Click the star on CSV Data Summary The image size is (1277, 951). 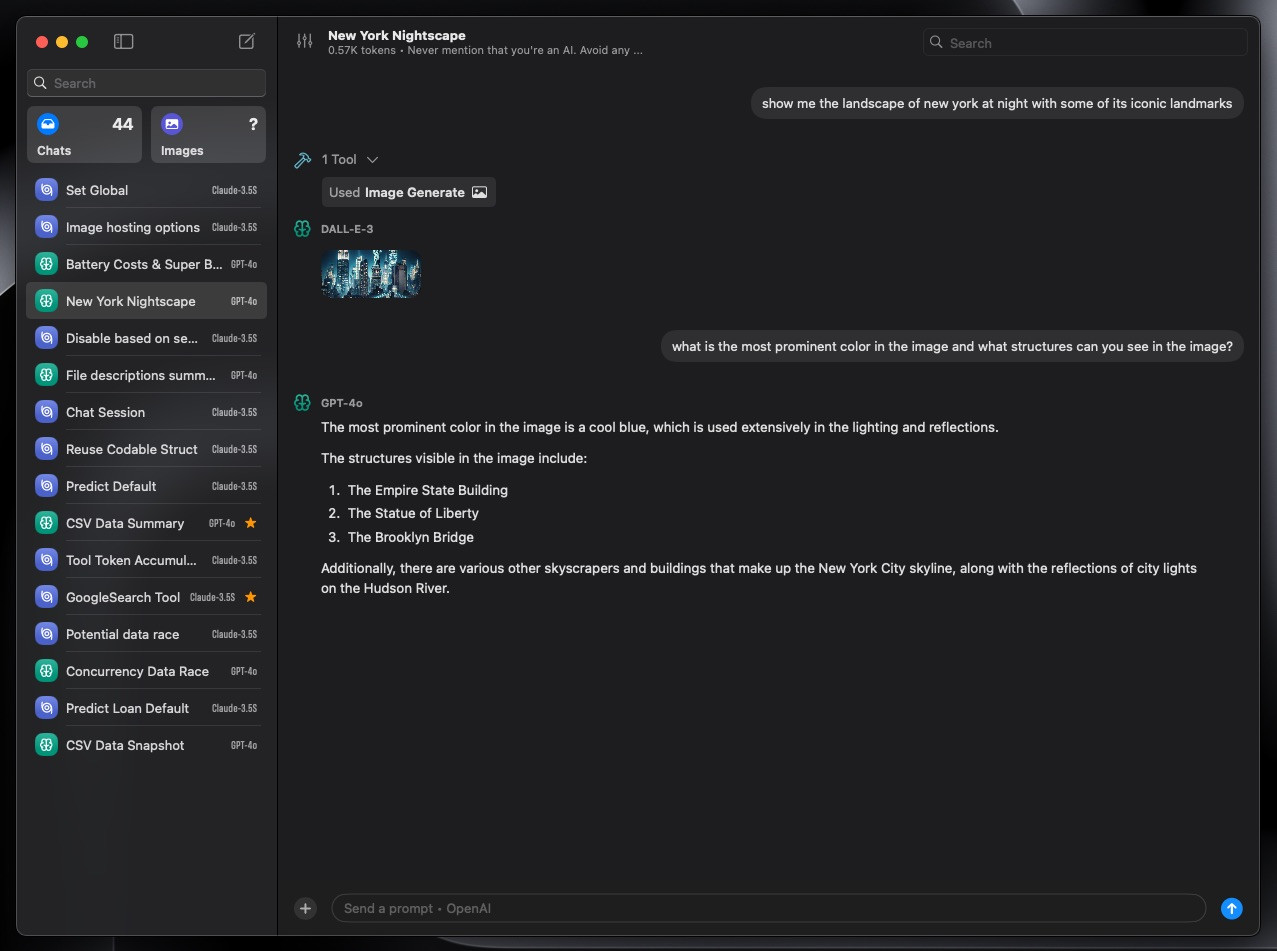click(x=251, y=523)
